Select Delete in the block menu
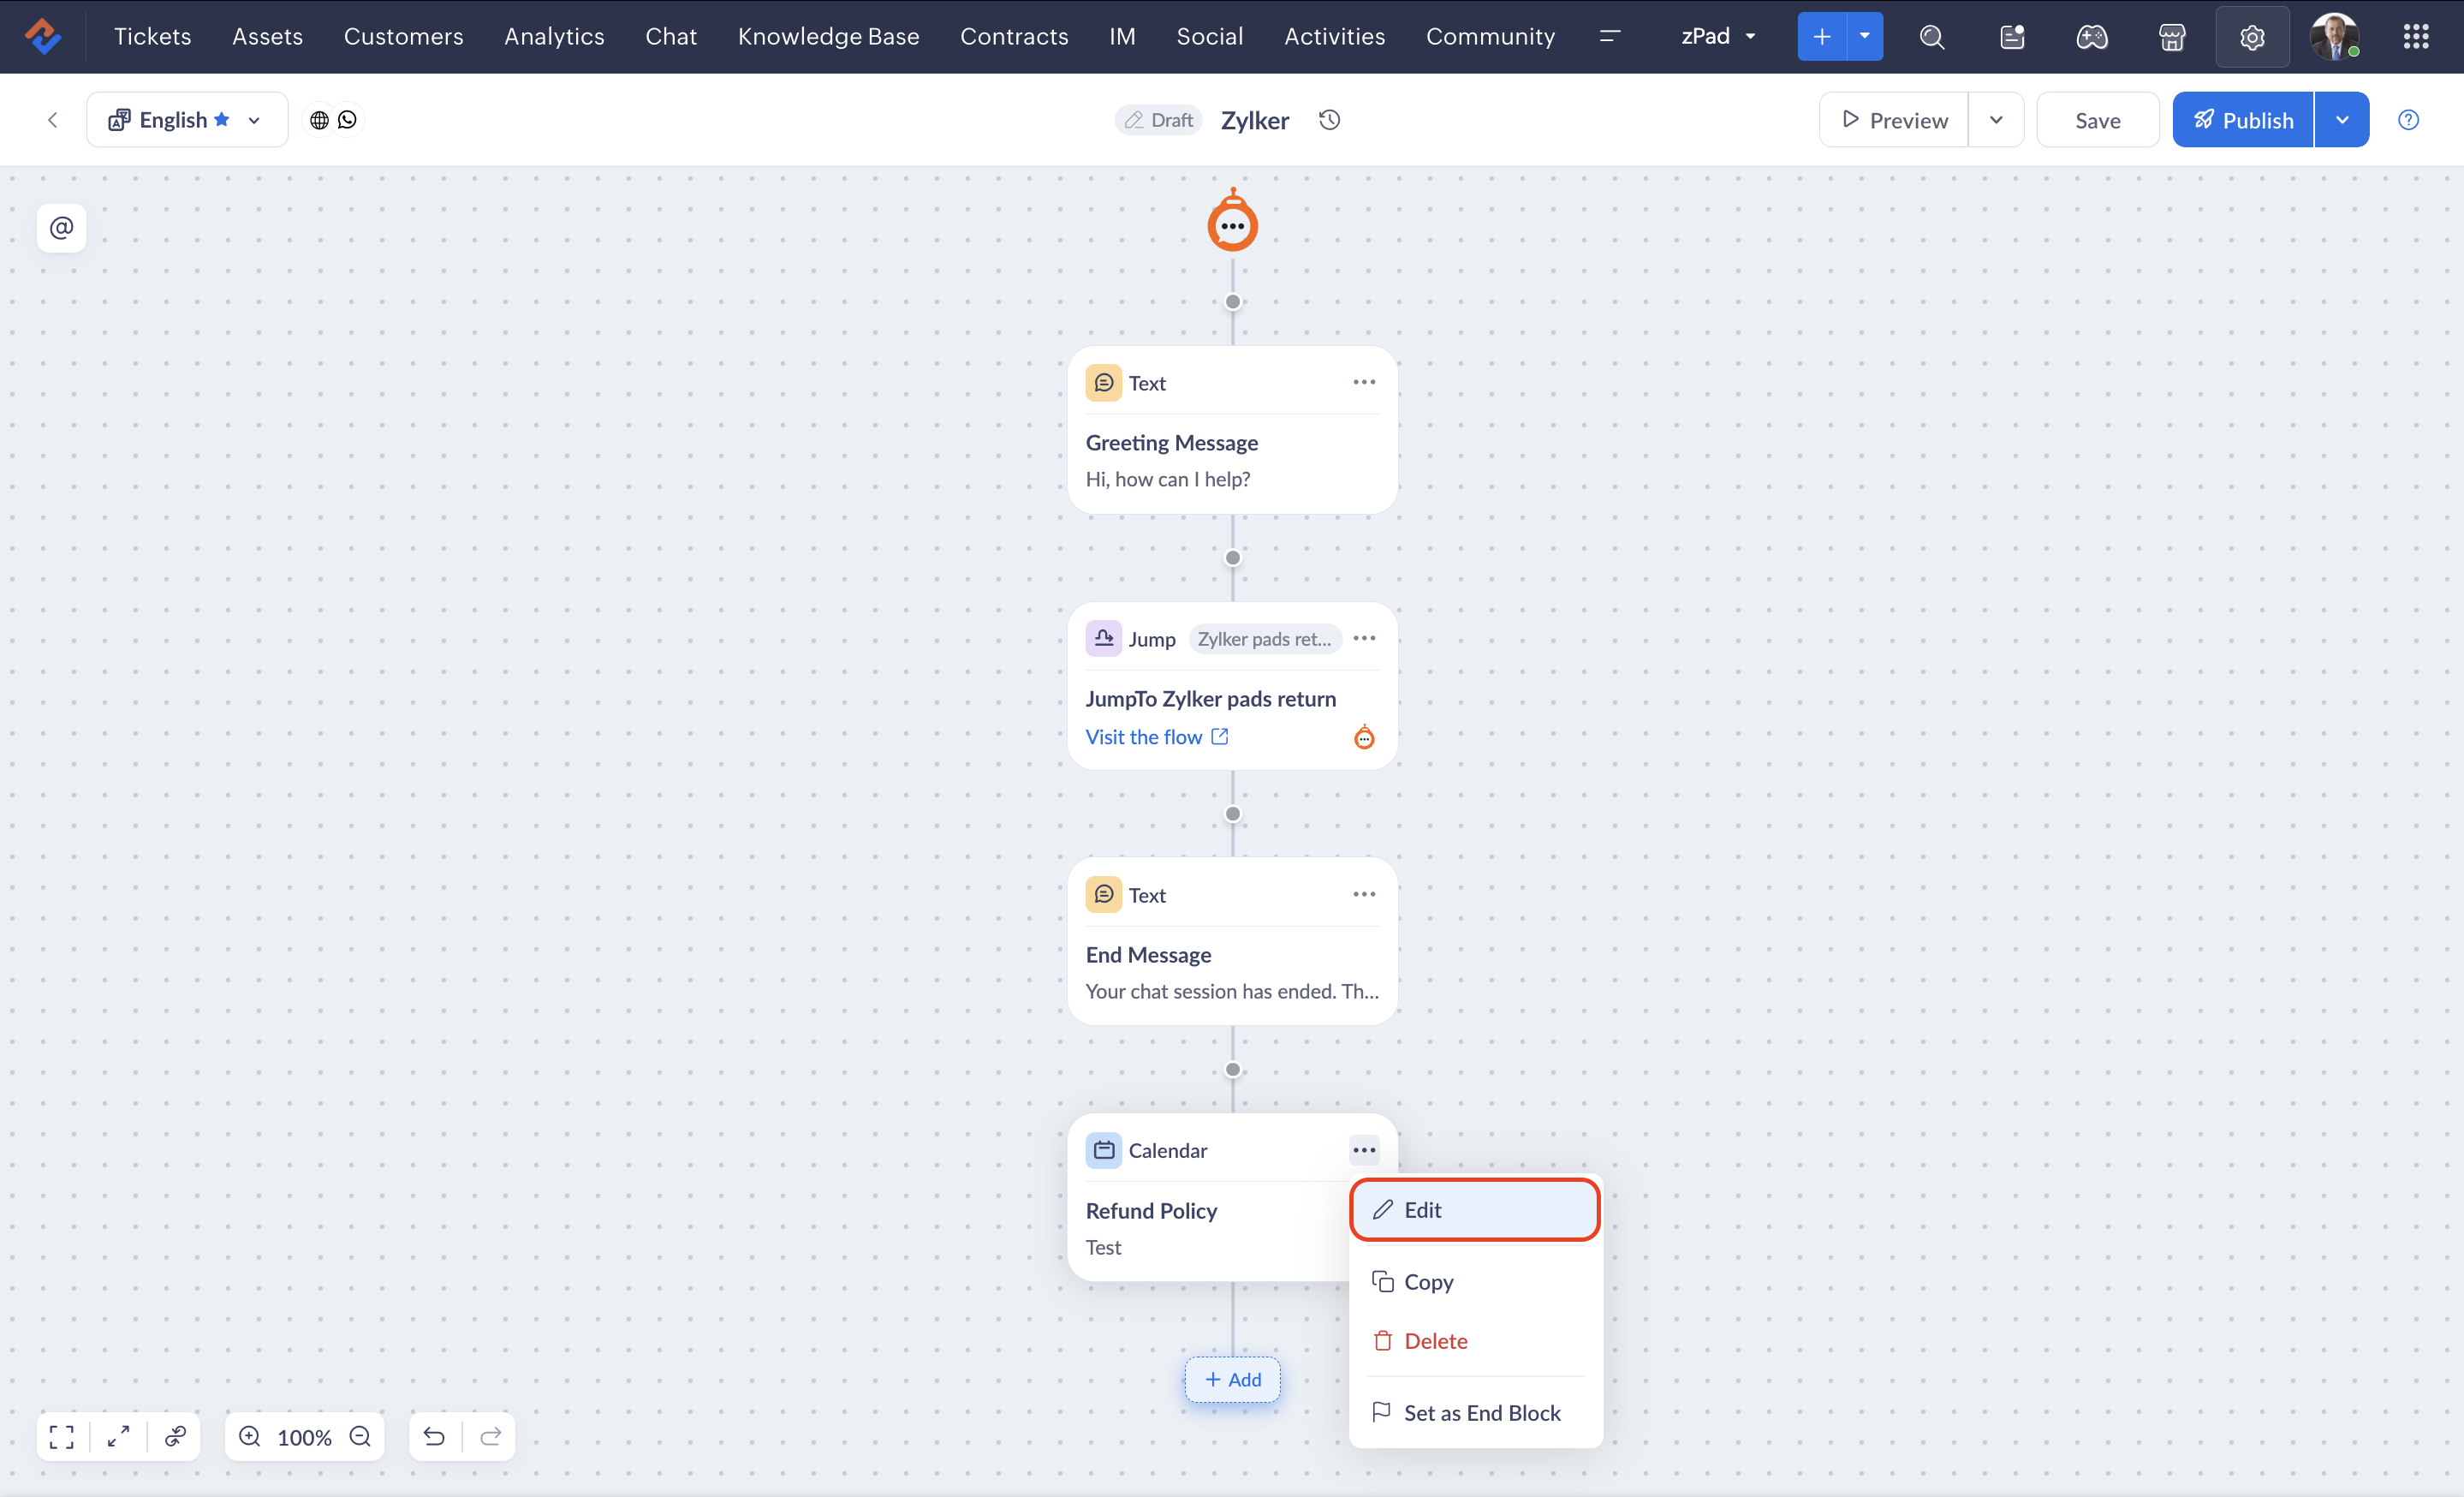The width and height of the screenshot is (2464, 1497). coord(1434,1341)
